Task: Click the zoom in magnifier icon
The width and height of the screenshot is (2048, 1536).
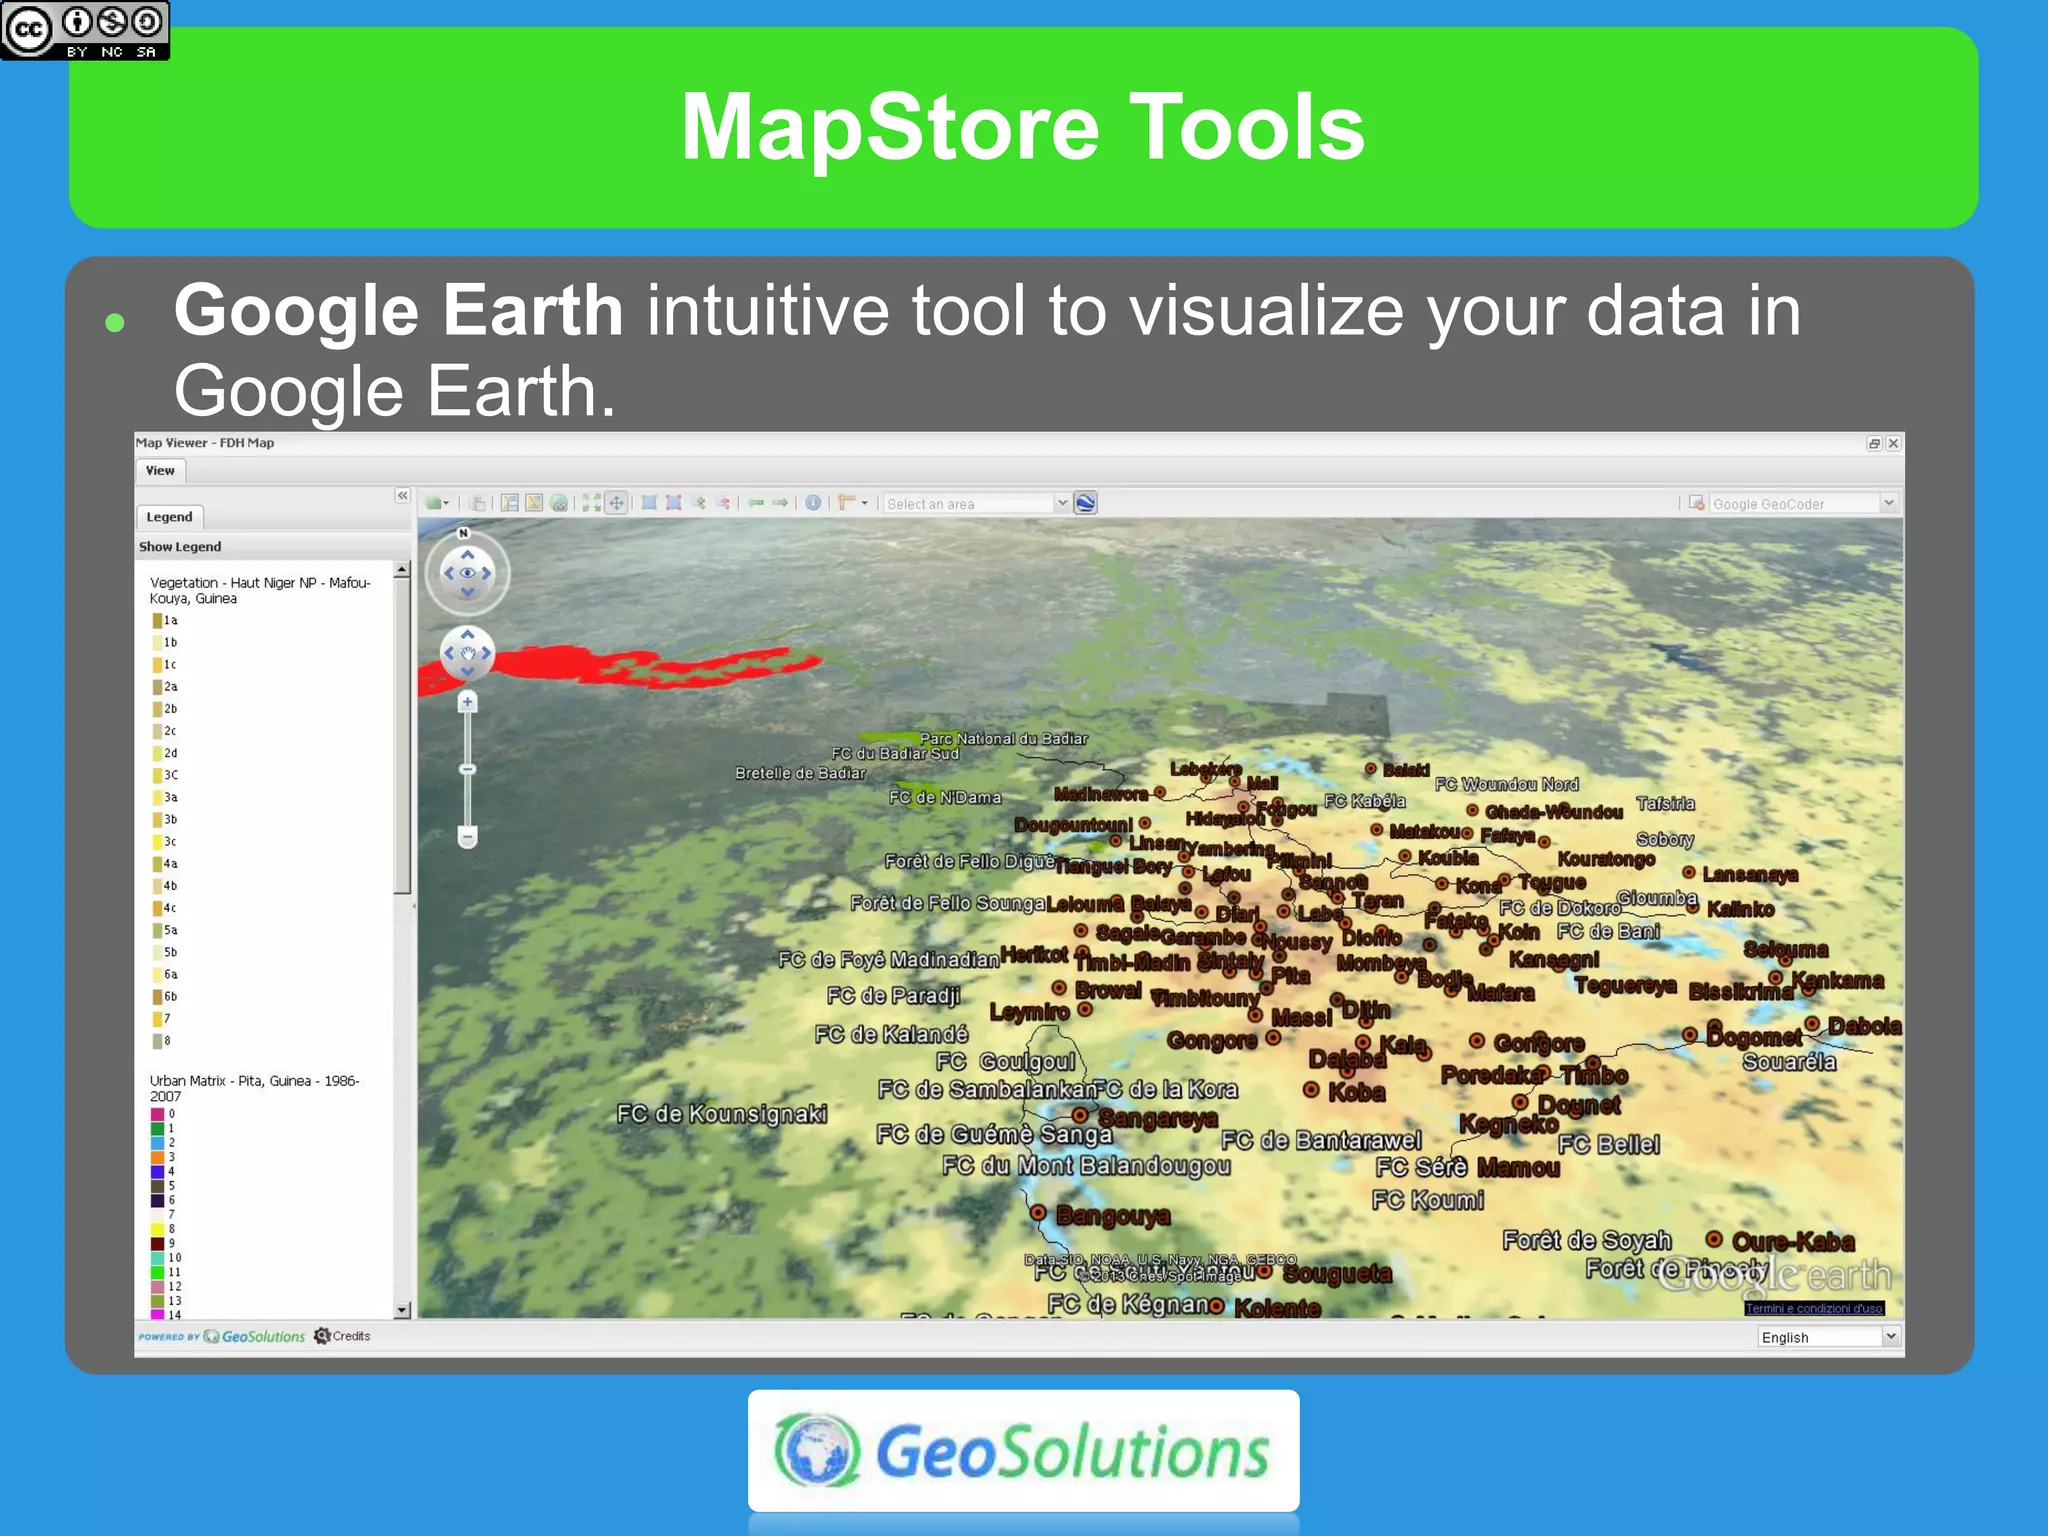Action: pyautogui.click(x=699, y=503)
